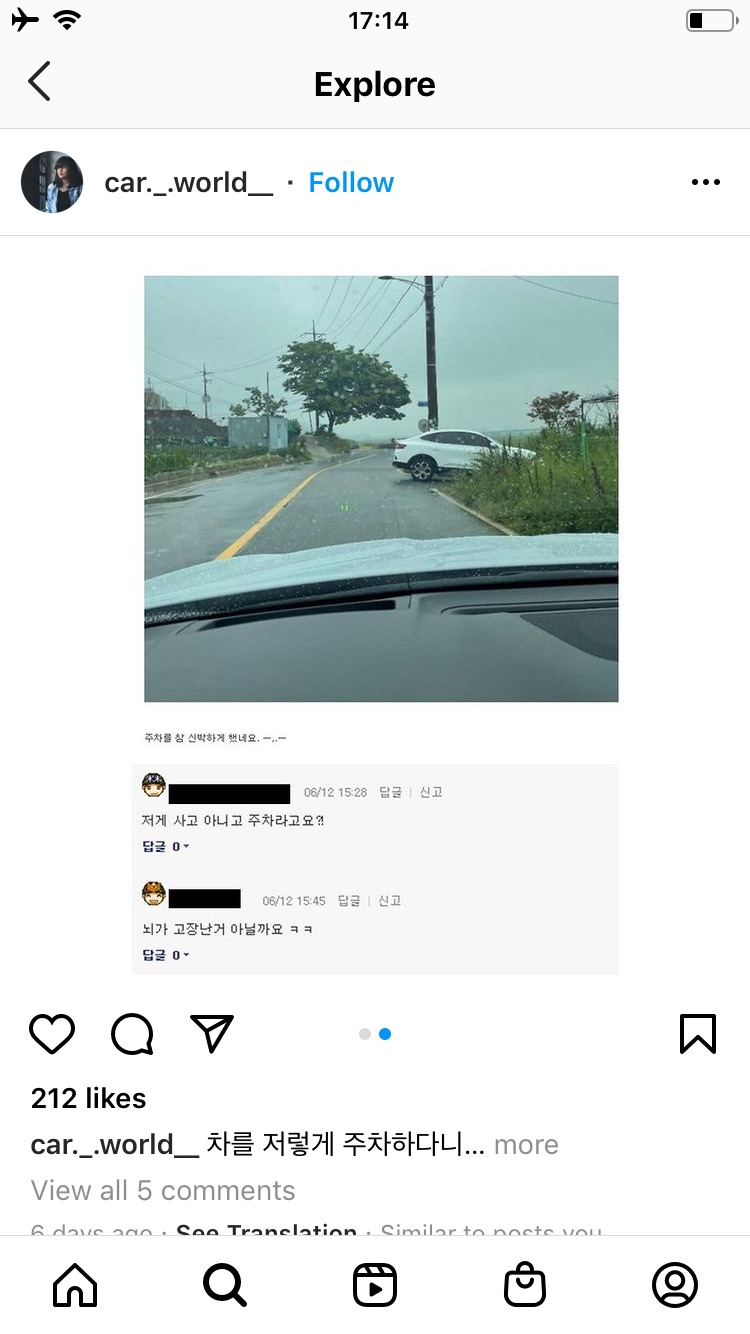Save the post with the bookmark icon
The height and width of the screenshot is (1334, 750).
click(697, 1034)
